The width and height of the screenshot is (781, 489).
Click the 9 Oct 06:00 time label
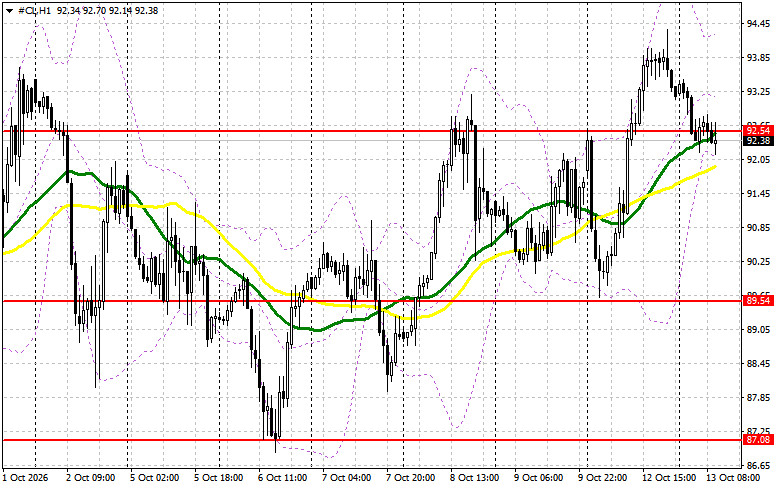click(538, 478)
